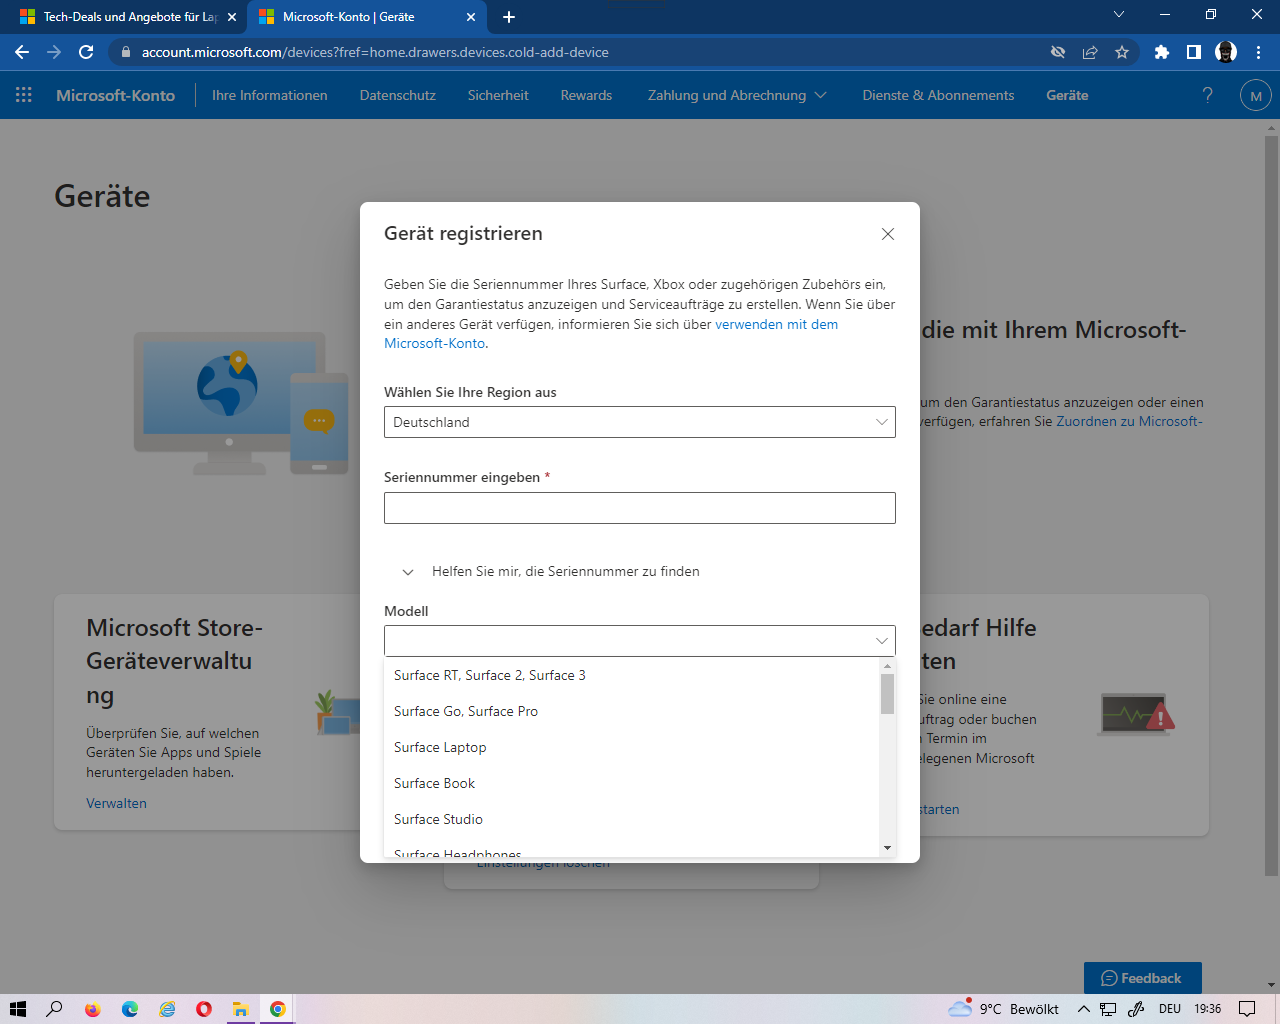This screenshot has height=1024, width=1280.
Task: Toggle the browser side panel icon
Action: (x=1193, y=52)
